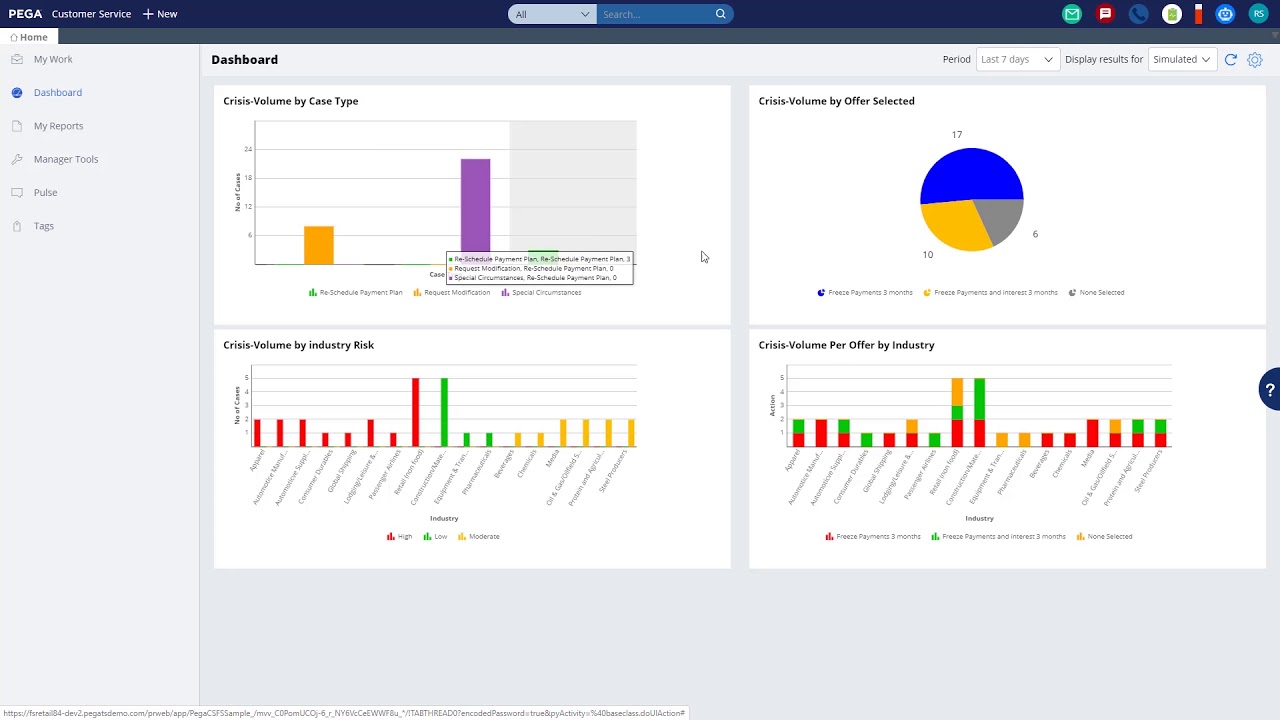Open the Simulated display results dropdown
1280x720 pixels.
coord(1182,59)
